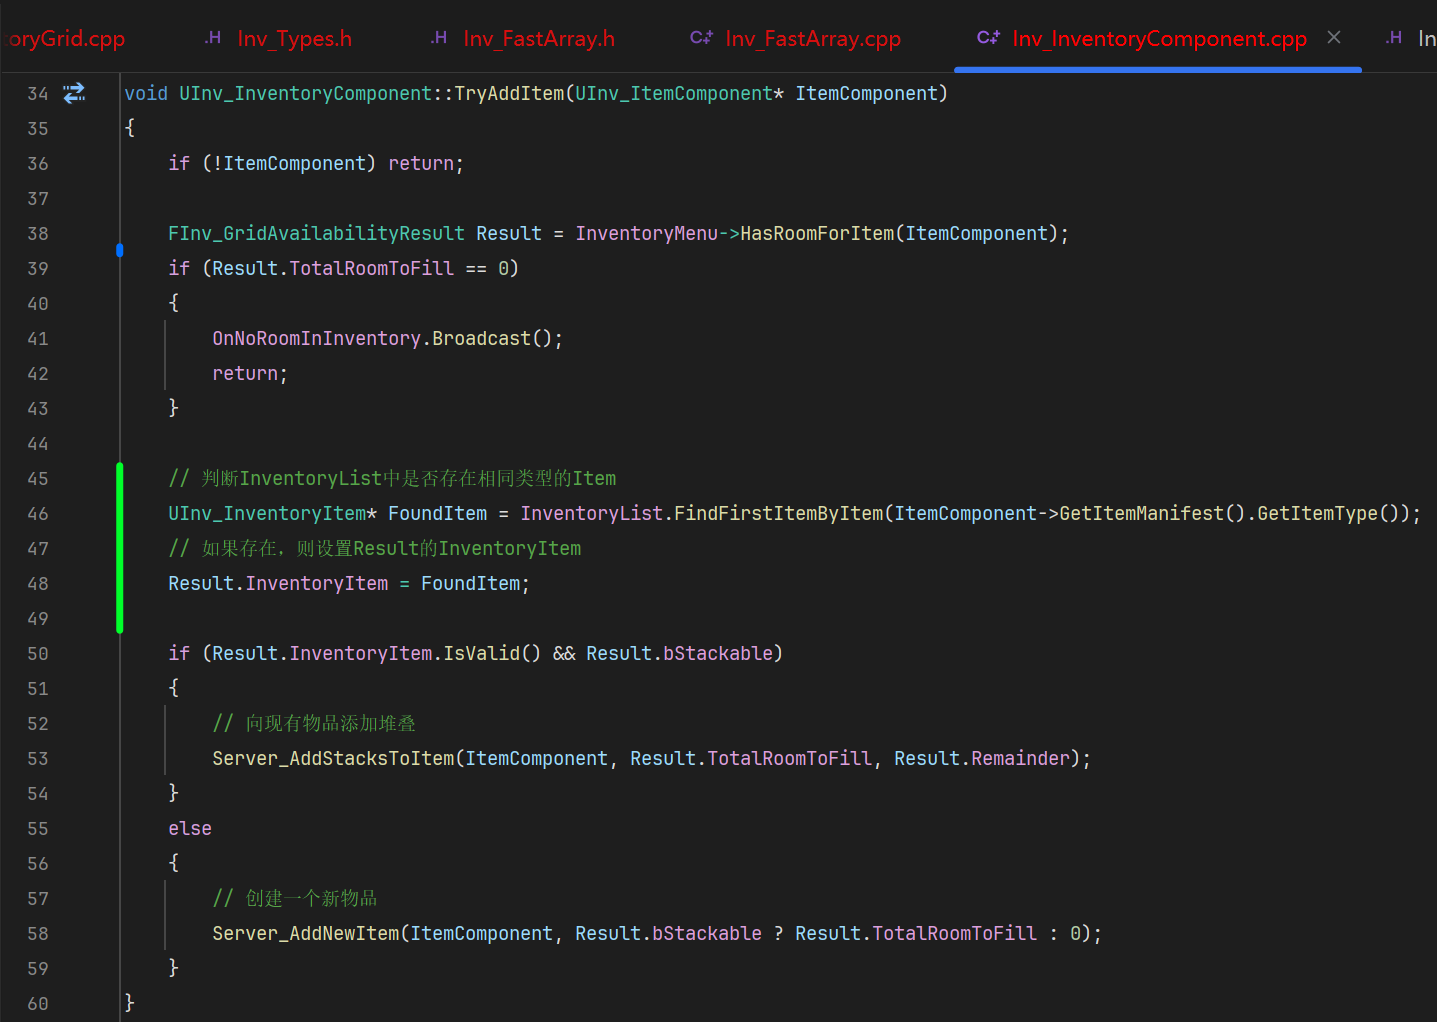Click the TryAddItem function name on line 34
This screenshot has height=1022, width=1437.
coord(509,93)
